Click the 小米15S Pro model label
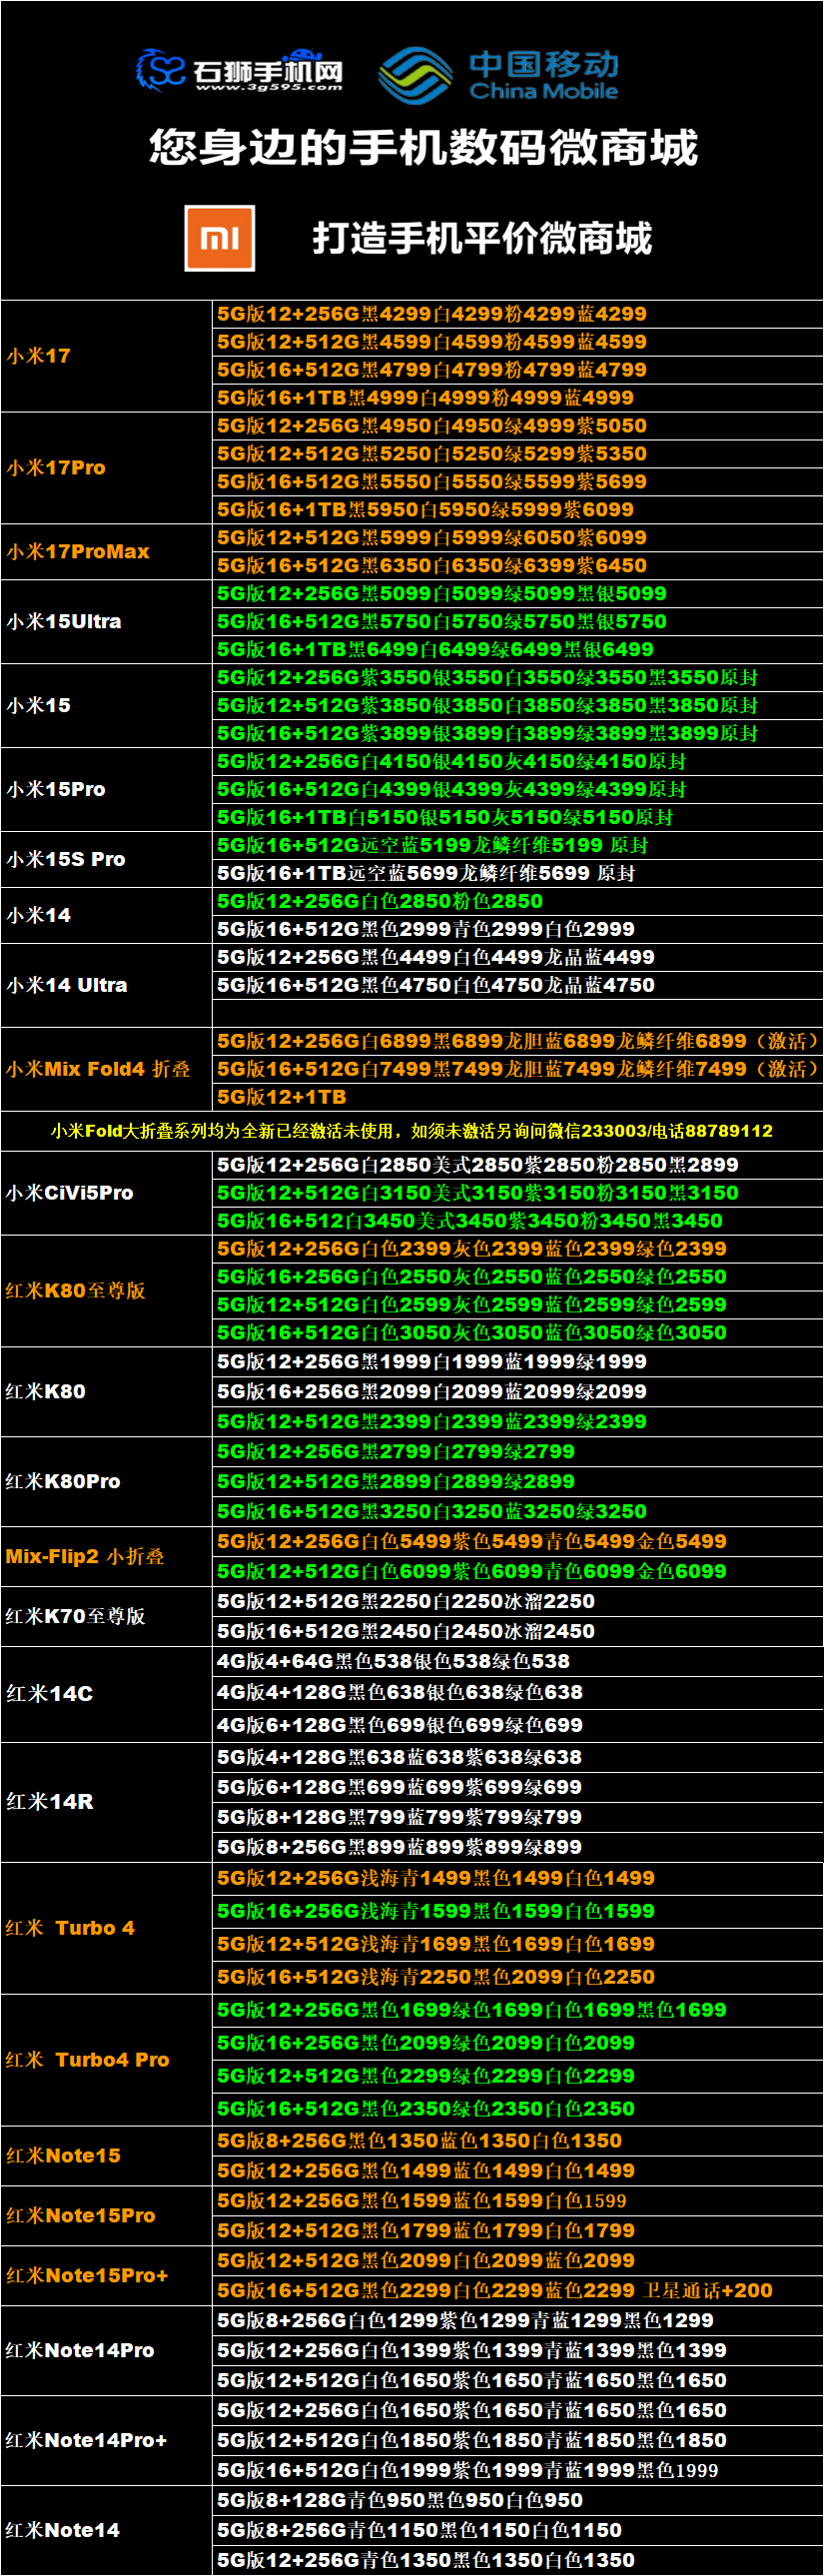This screenshot has width=824, height=2576. coord(66,859)
